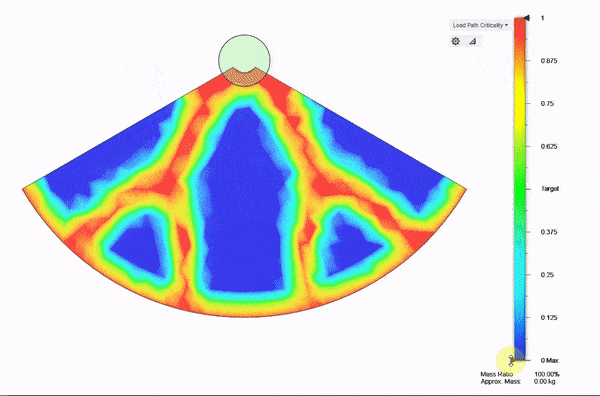
Task: Click the Target label on the legend
Action: tap(550, 189)
